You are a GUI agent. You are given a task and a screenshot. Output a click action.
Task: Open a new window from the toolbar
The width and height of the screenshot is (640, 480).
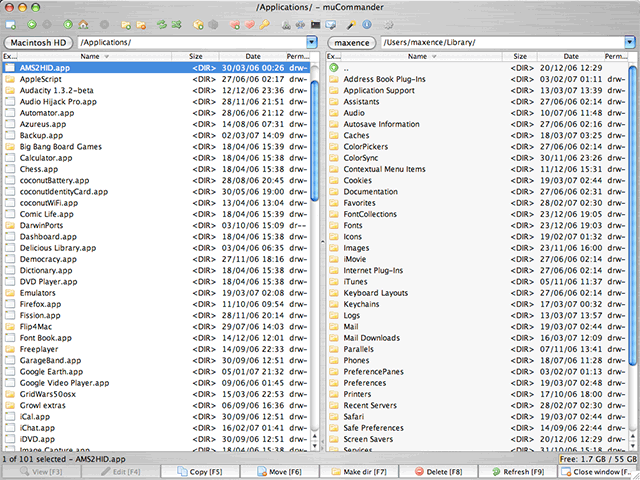[11, 25]
